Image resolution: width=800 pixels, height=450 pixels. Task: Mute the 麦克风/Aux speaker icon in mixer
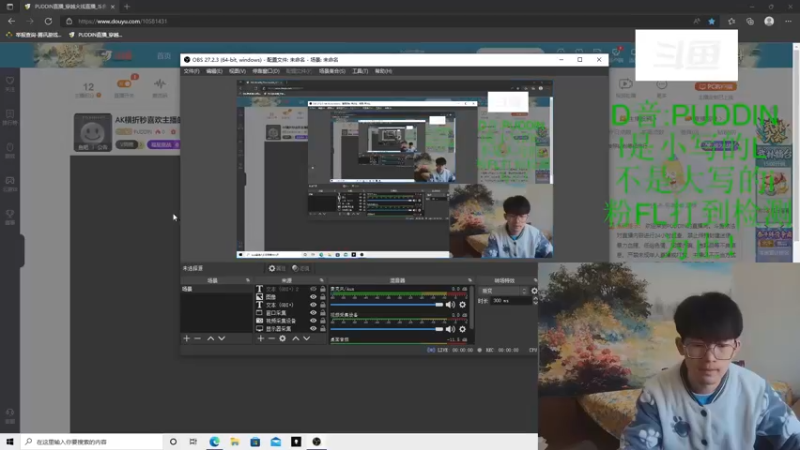450,305
